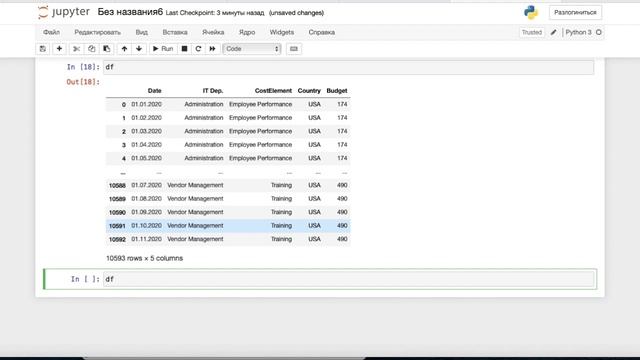Screen dimensions: 640x360
Task: Click the save and checkpoint toolbar icon
Action: 42,49
